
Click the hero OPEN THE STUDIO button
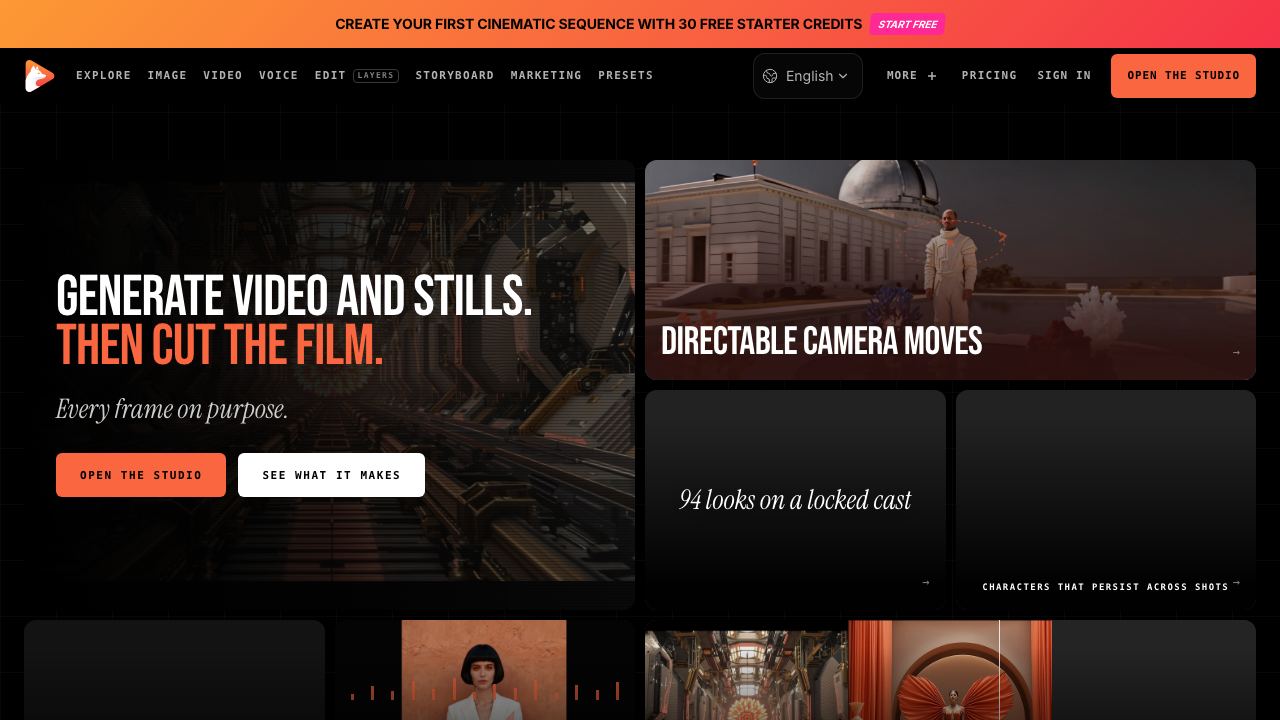[141, 475]
